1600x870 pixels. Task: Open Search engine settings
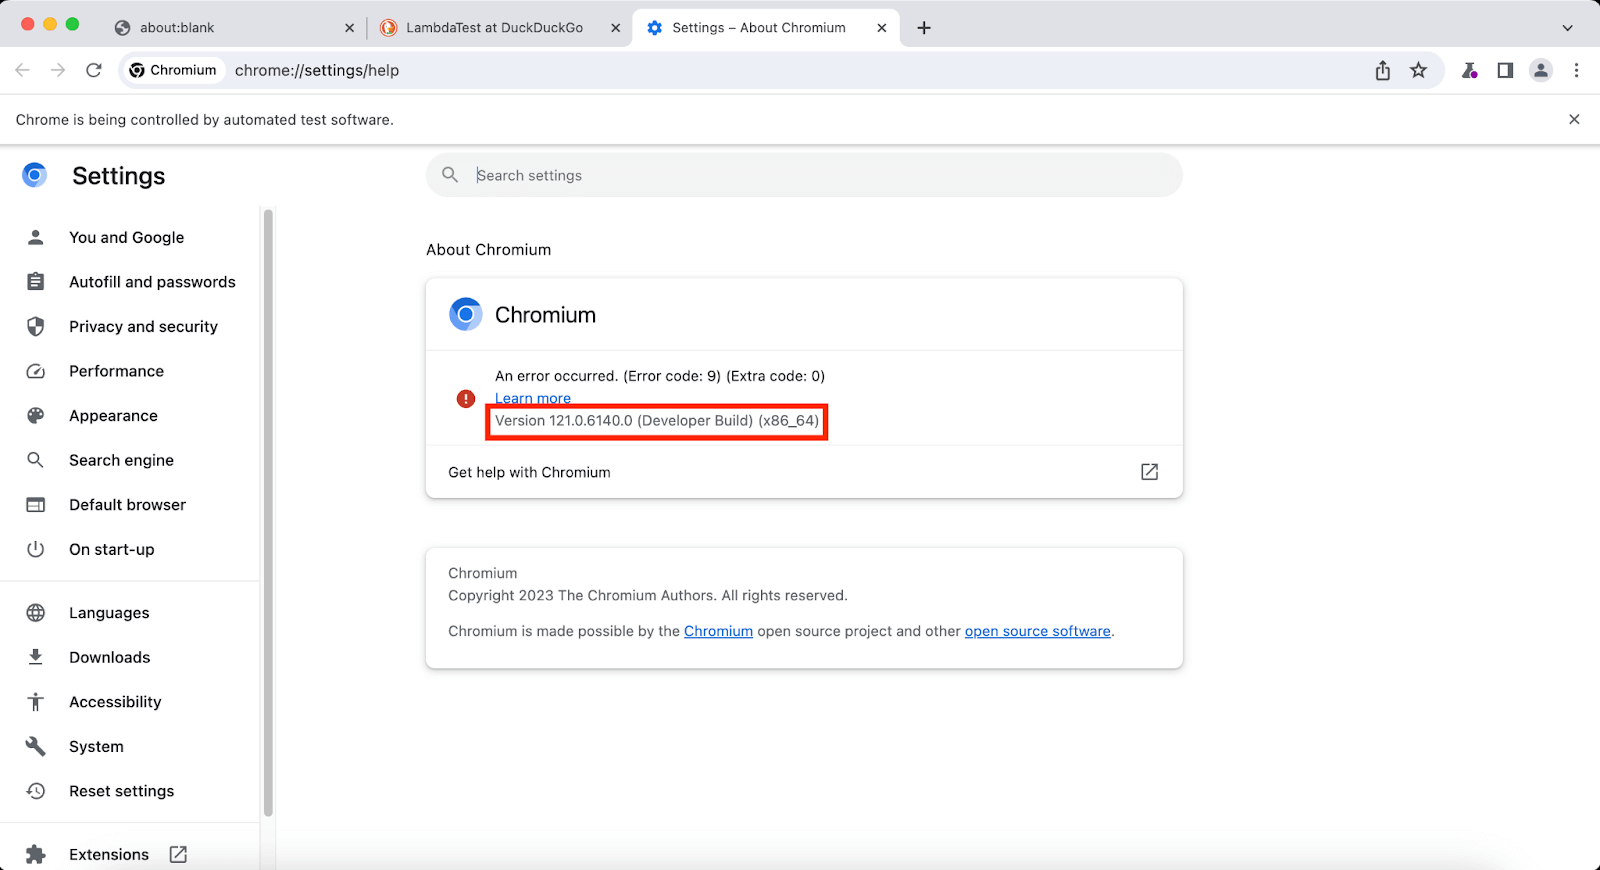130,460
